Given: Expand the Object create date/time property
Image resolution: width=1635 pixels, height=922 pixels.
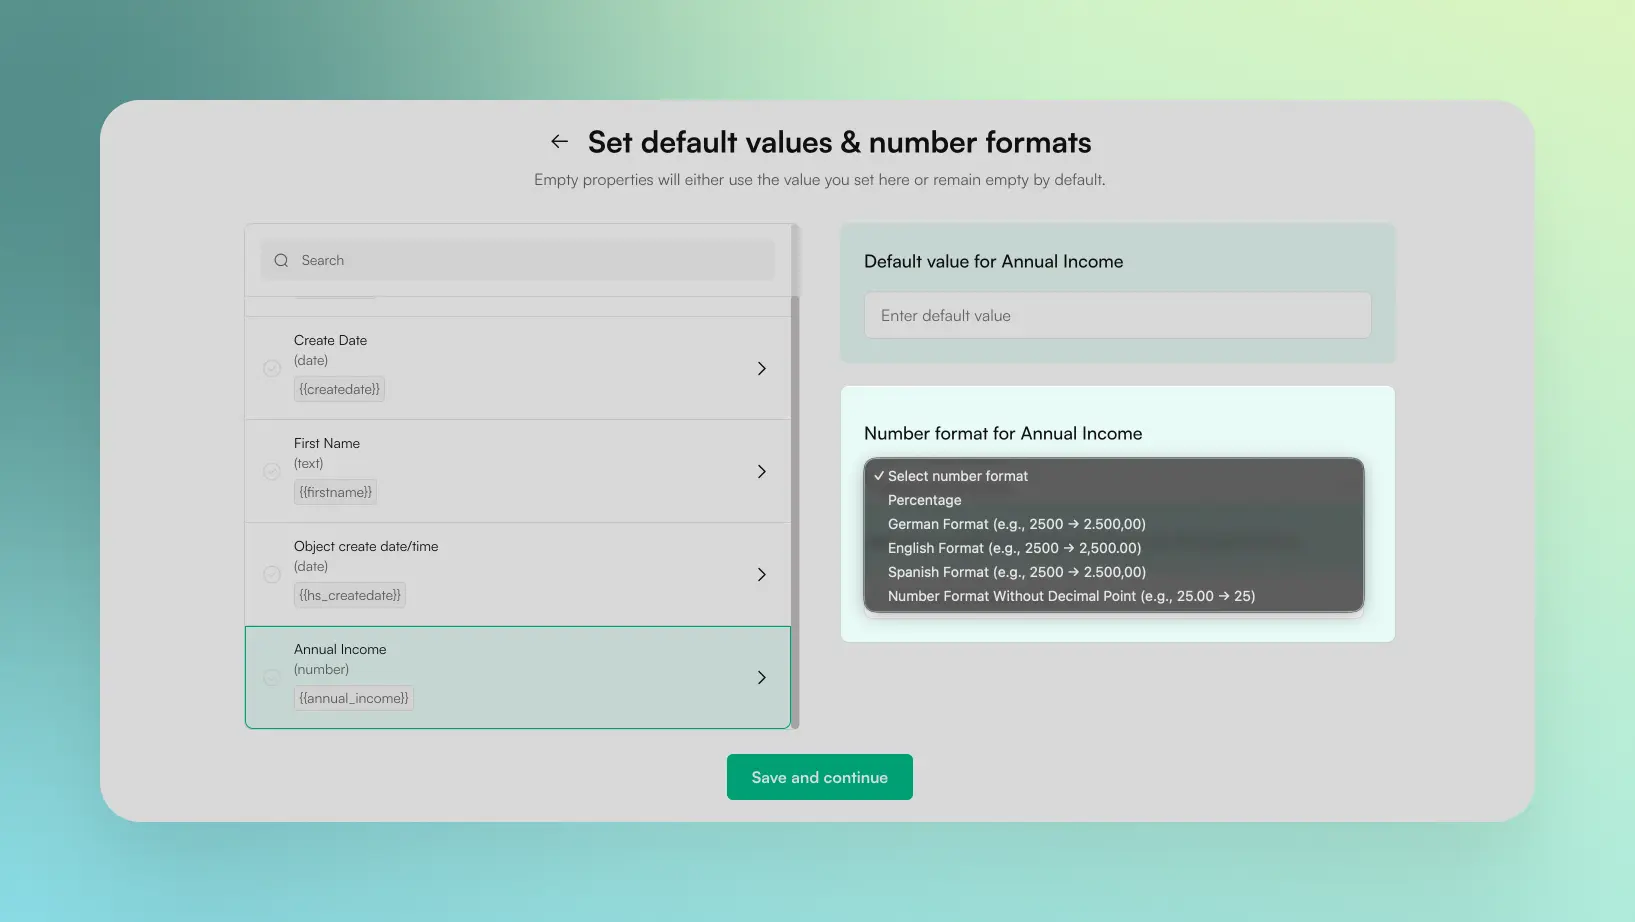Looking at the screenshot, I should 761,574.
